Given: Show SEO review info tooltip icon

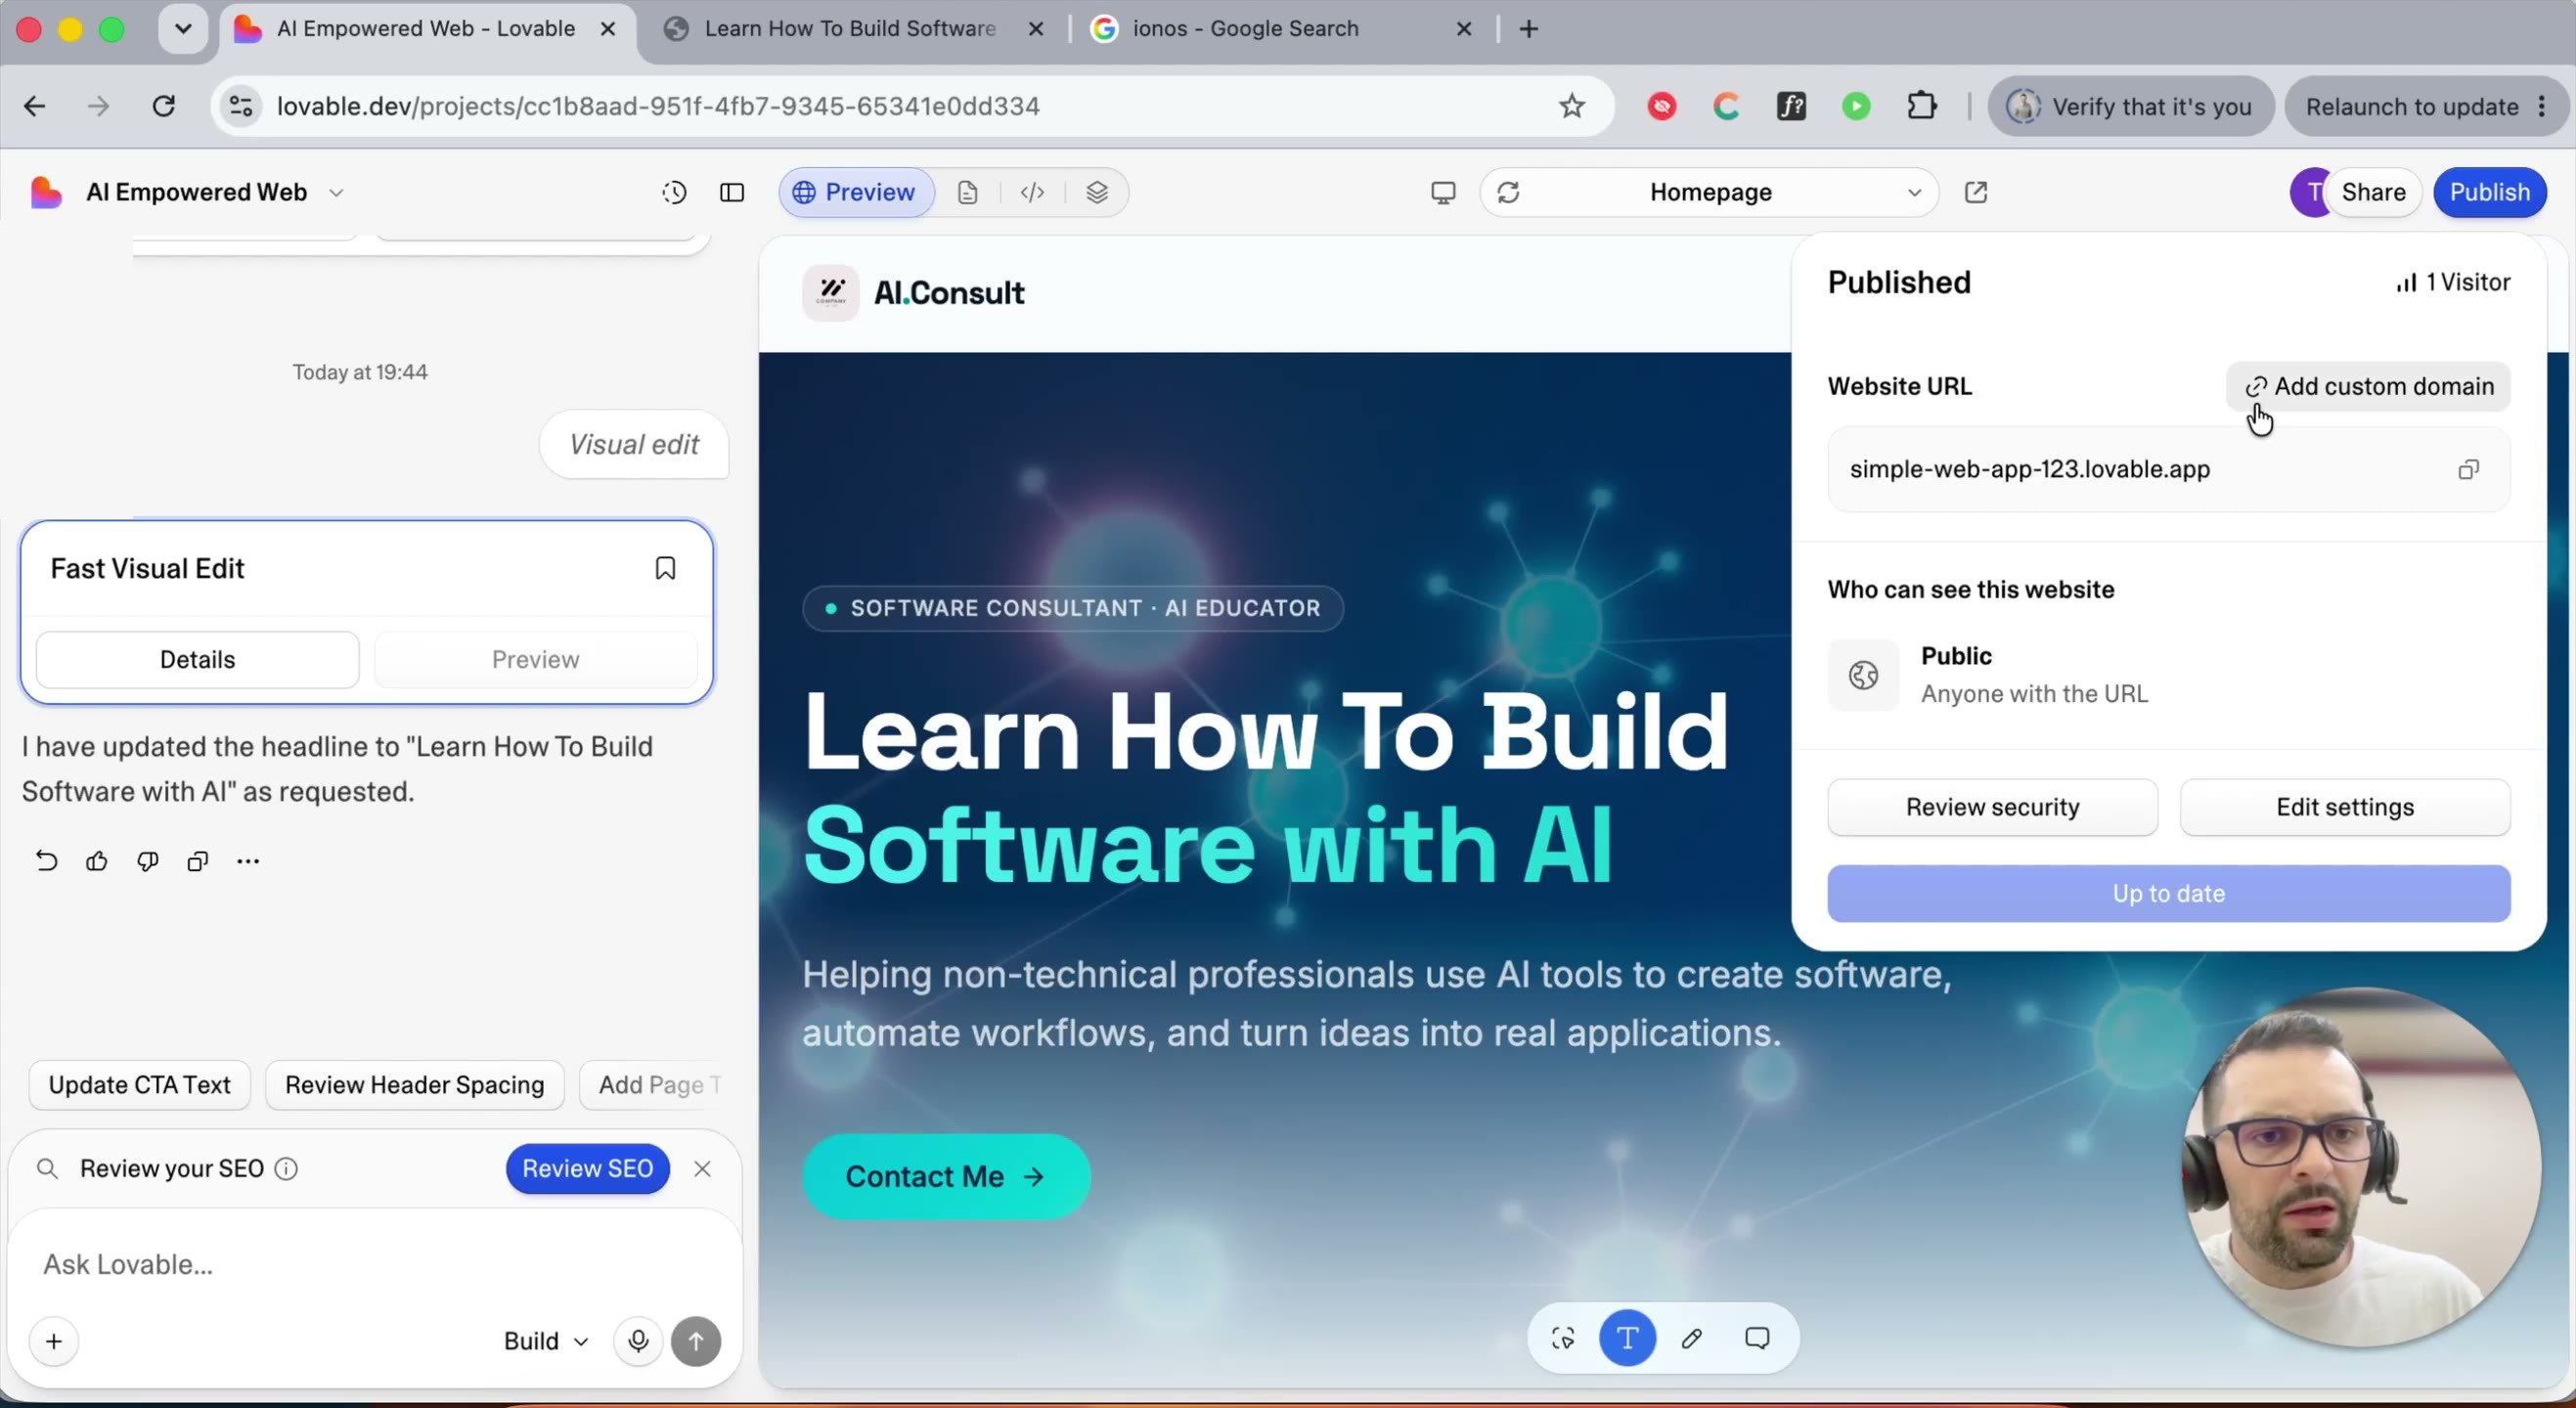Looking at the screenshot, I should [x=286, y=1169].
